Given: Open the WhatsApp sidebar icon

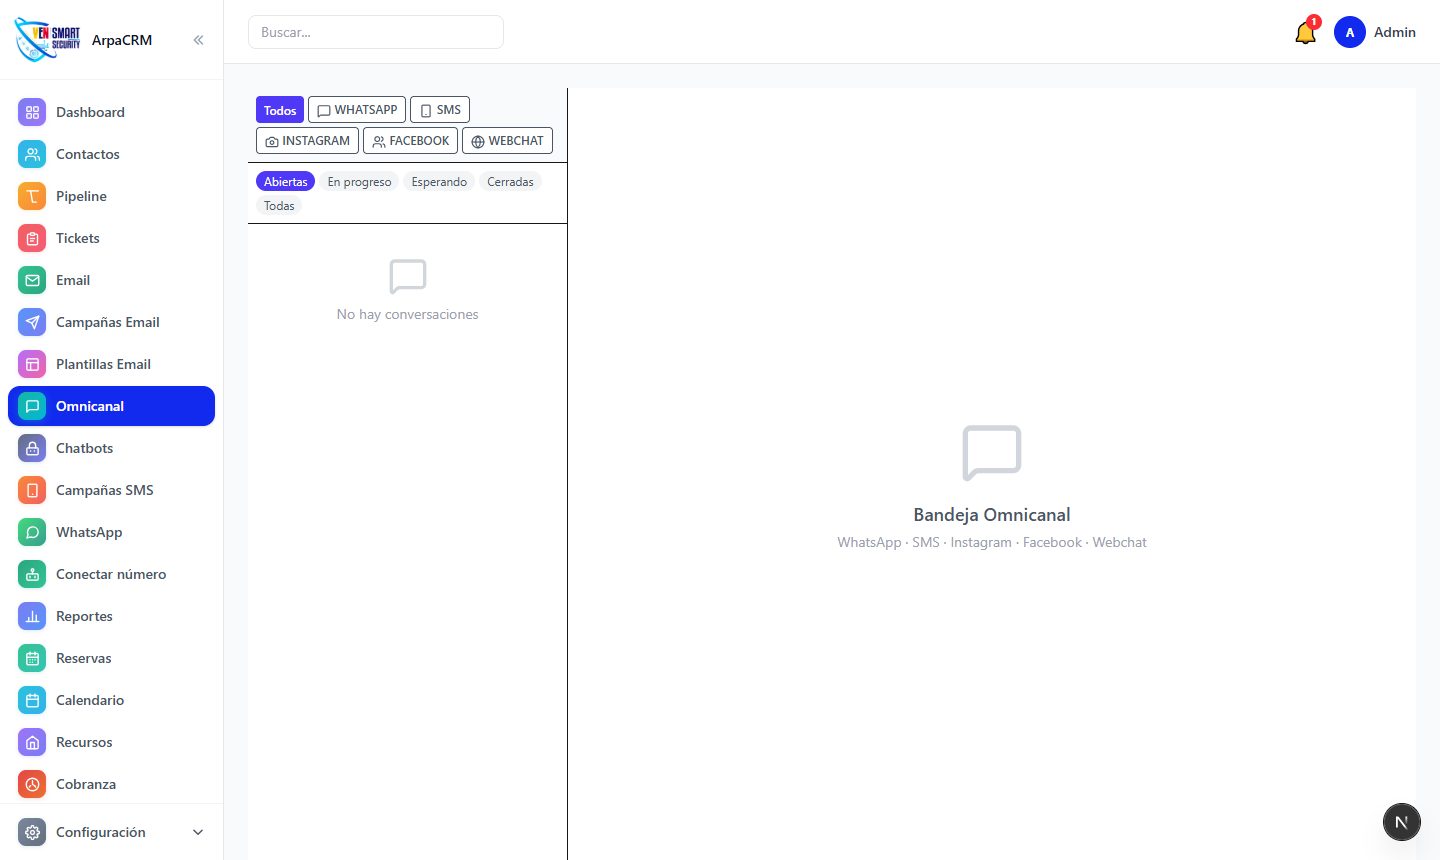Looking at the screenshot, I should (32, 532).
